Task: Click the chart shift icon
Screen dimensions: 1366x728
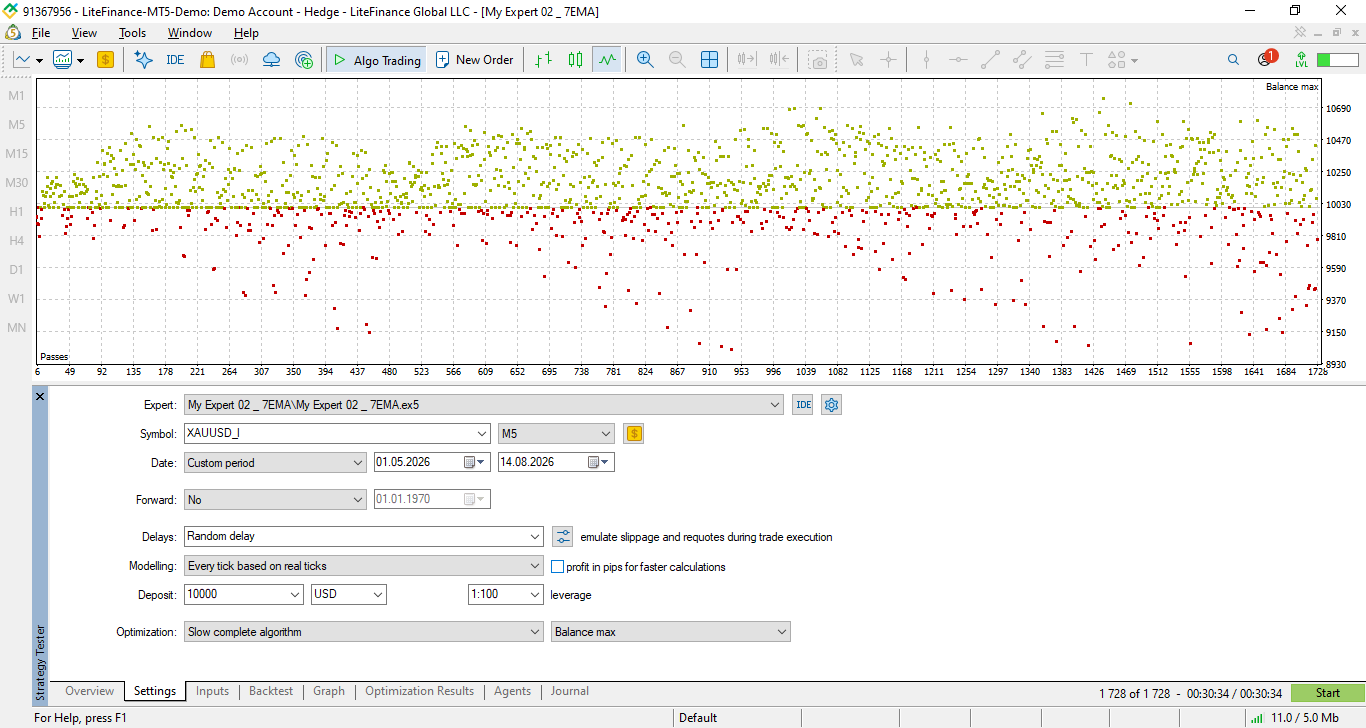Action: (x=780, y=60)
